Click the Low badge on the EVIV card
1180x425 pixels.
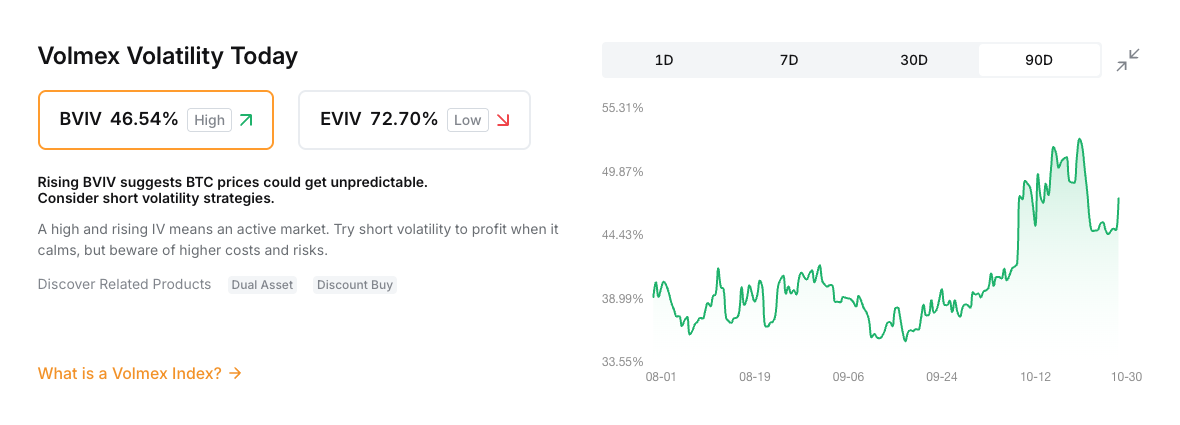467,120
